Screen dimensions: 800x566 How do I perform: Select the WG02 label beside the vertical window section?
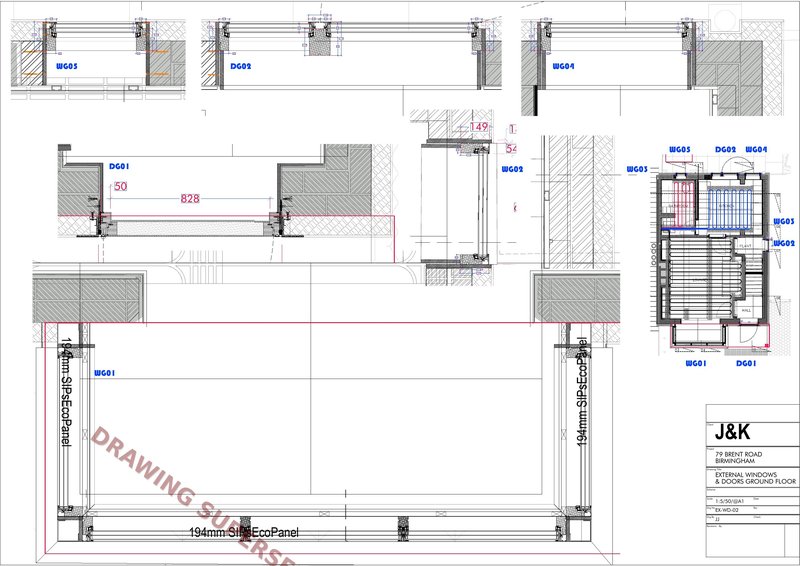point(512,169)
